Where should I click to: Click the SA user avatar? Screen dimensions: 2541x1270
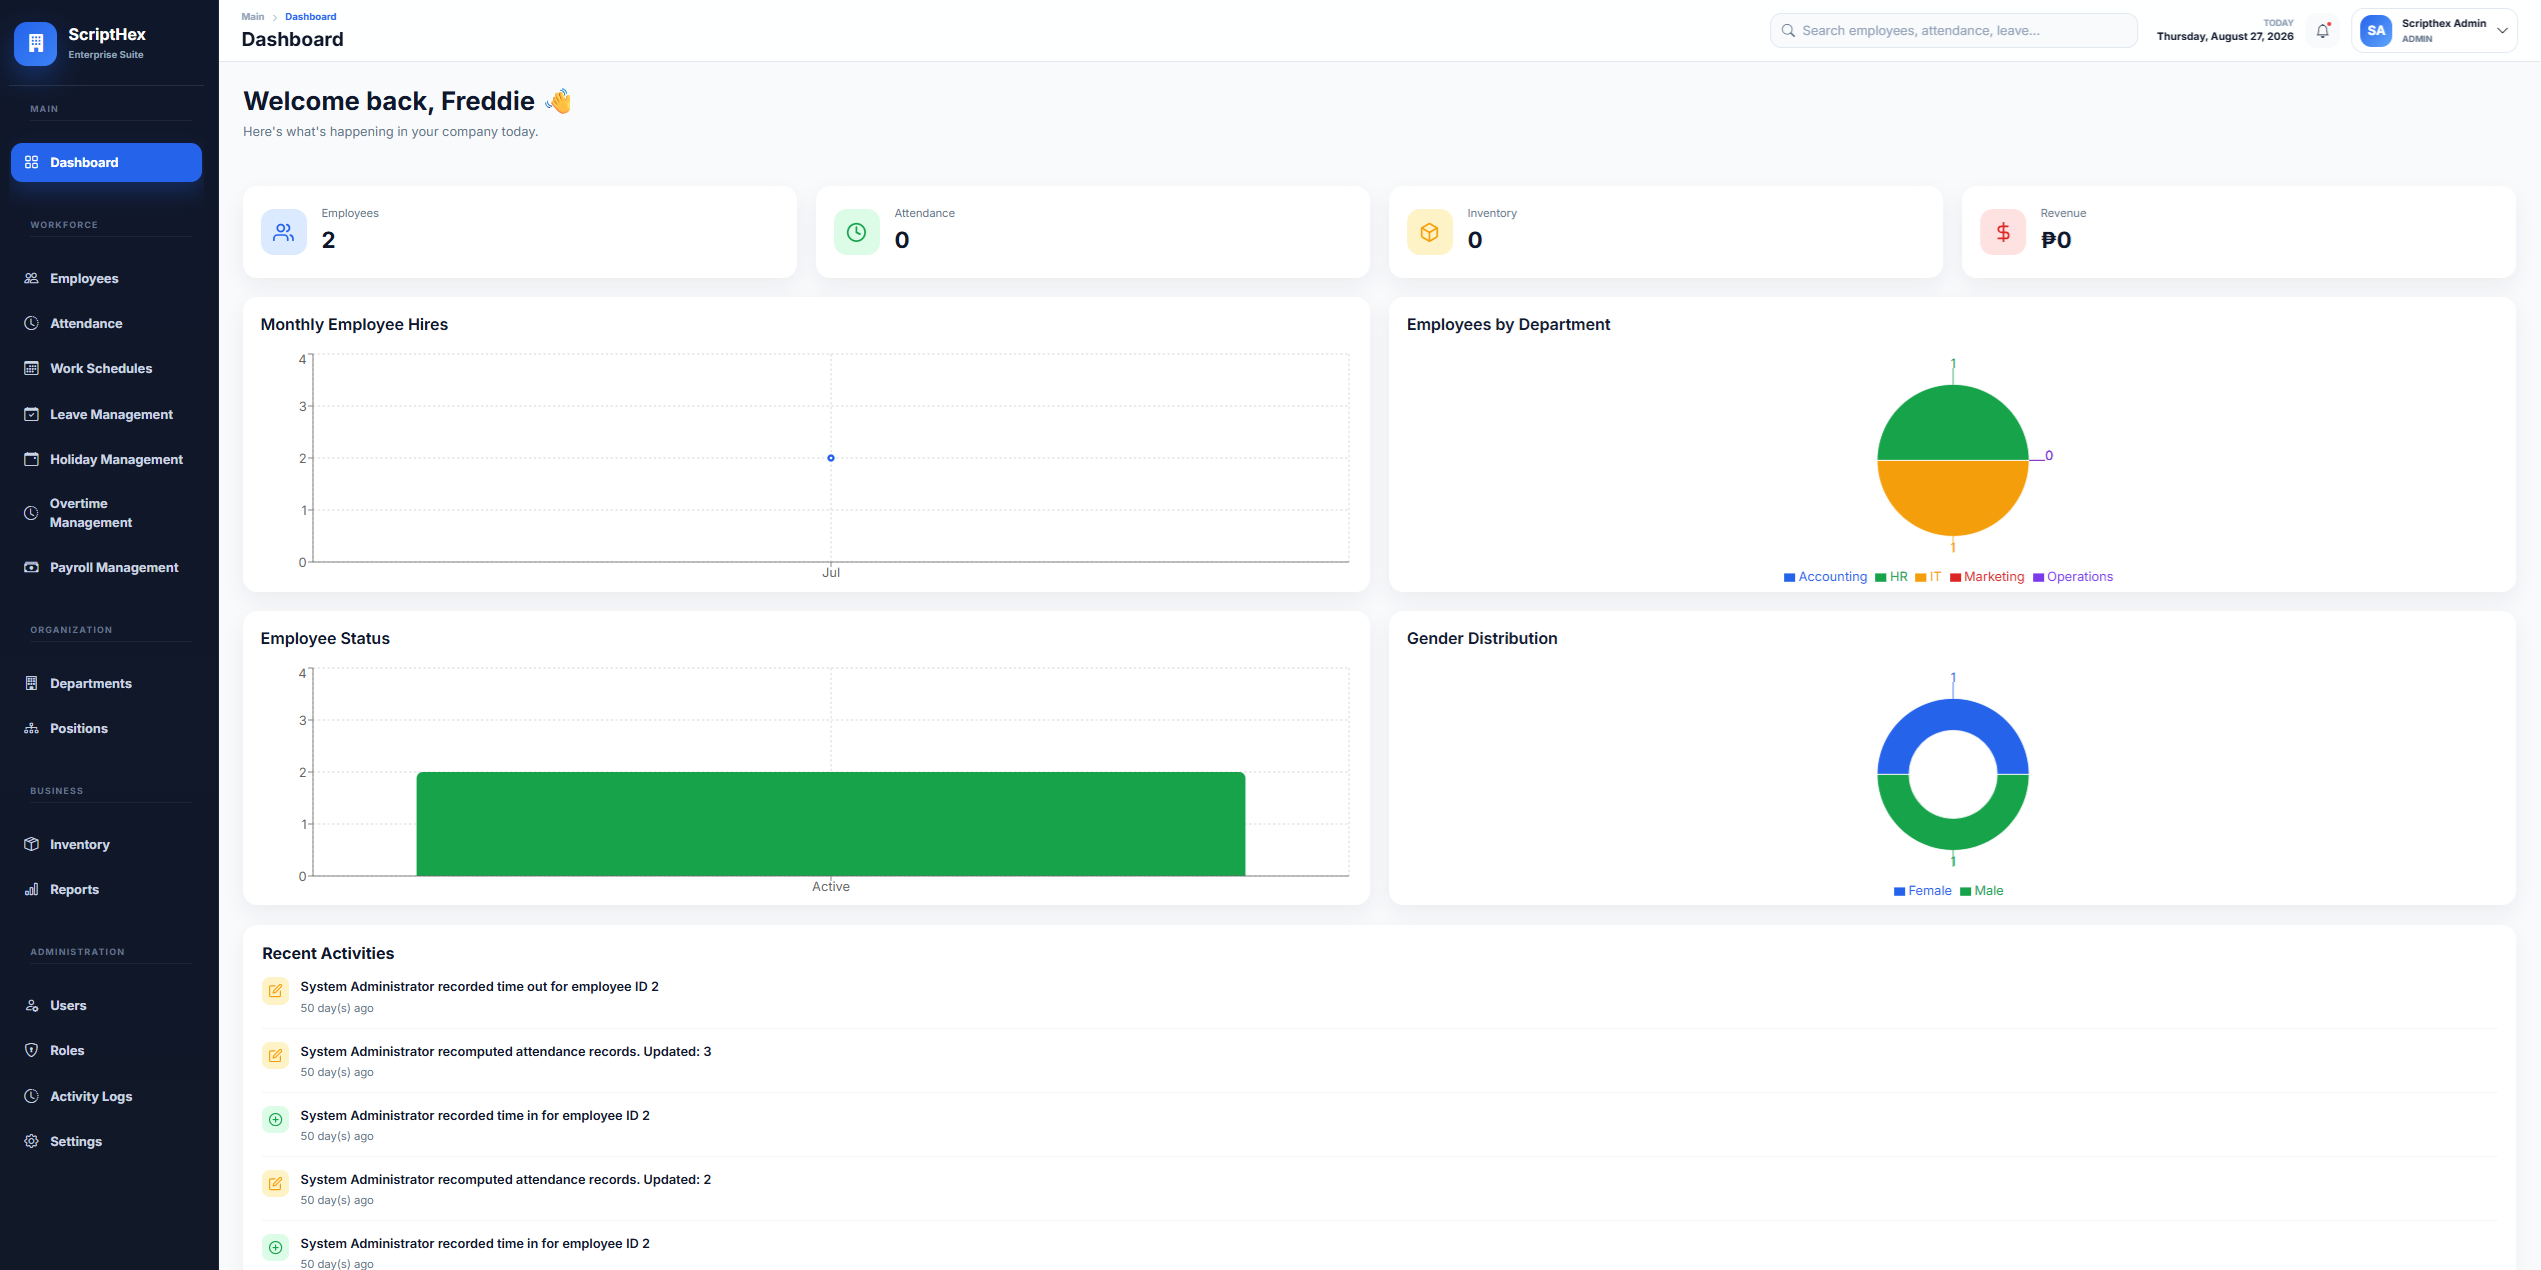coord(2376,31)
